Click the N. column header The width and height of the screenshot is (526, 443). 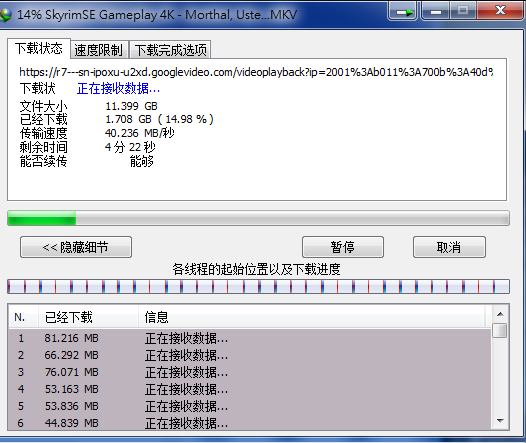pyautogui.click(x=22, y=317)
